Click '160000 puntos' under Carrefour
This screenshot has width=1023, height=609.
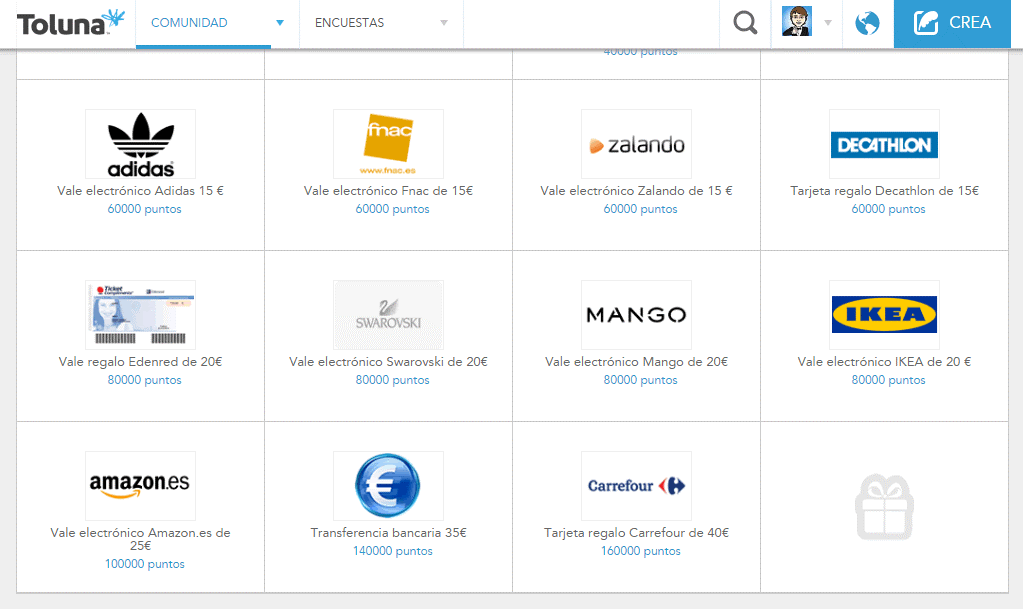click(x=640, y=551)
